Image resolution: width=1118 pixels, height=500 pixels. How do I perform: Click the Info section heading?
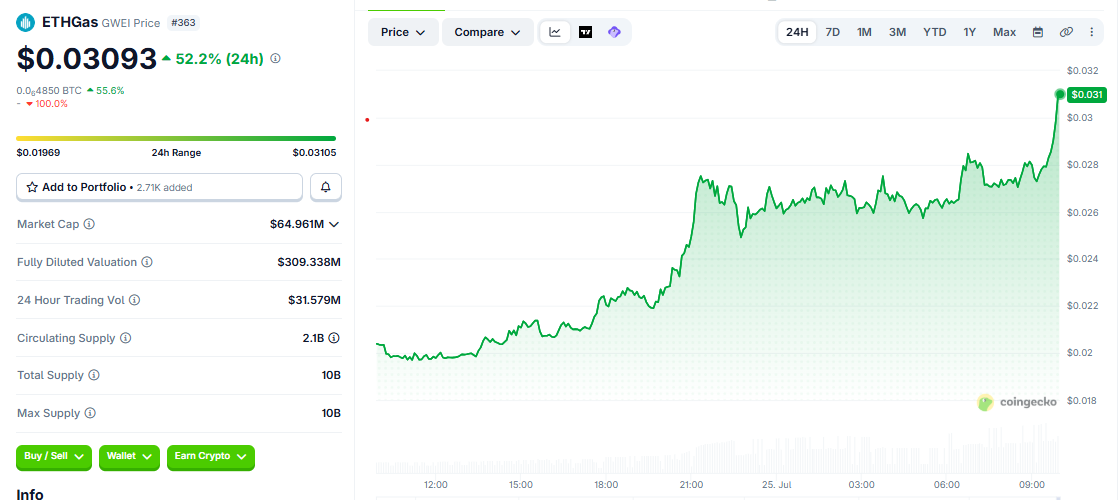[30, 494]
